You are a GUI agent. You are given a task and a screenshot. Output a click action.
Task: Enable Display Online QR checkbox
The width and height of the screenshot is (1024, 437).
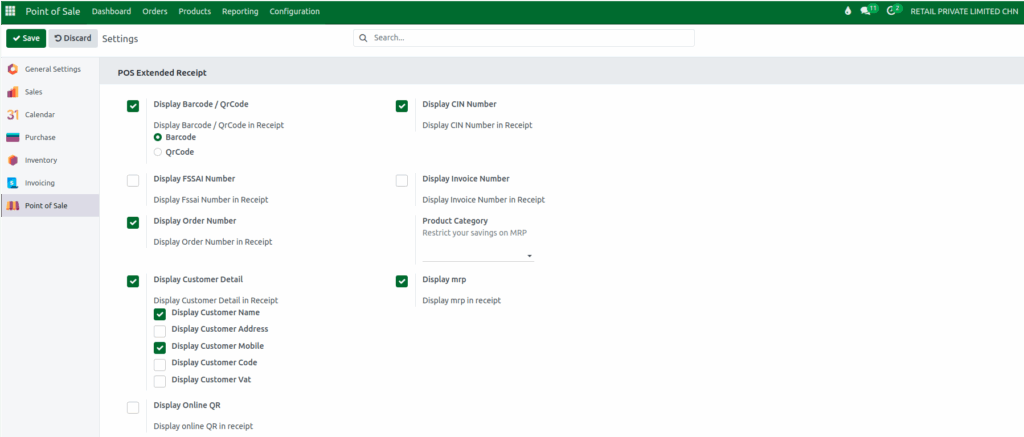coord(133,408)
